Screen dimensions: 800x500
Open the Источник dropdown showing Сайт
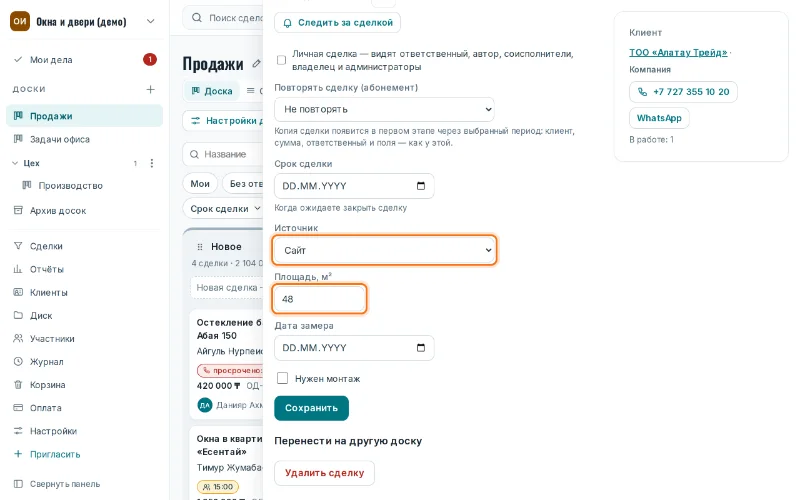coord(384,250)
